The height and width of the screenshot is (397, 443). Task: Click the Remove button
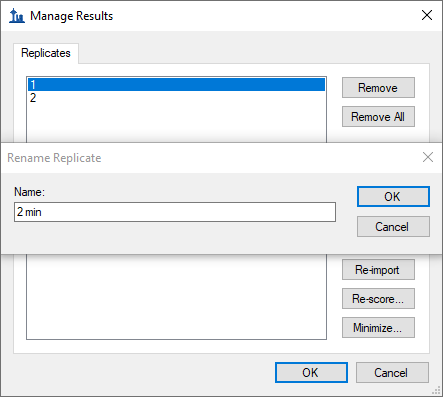(378, 88)
